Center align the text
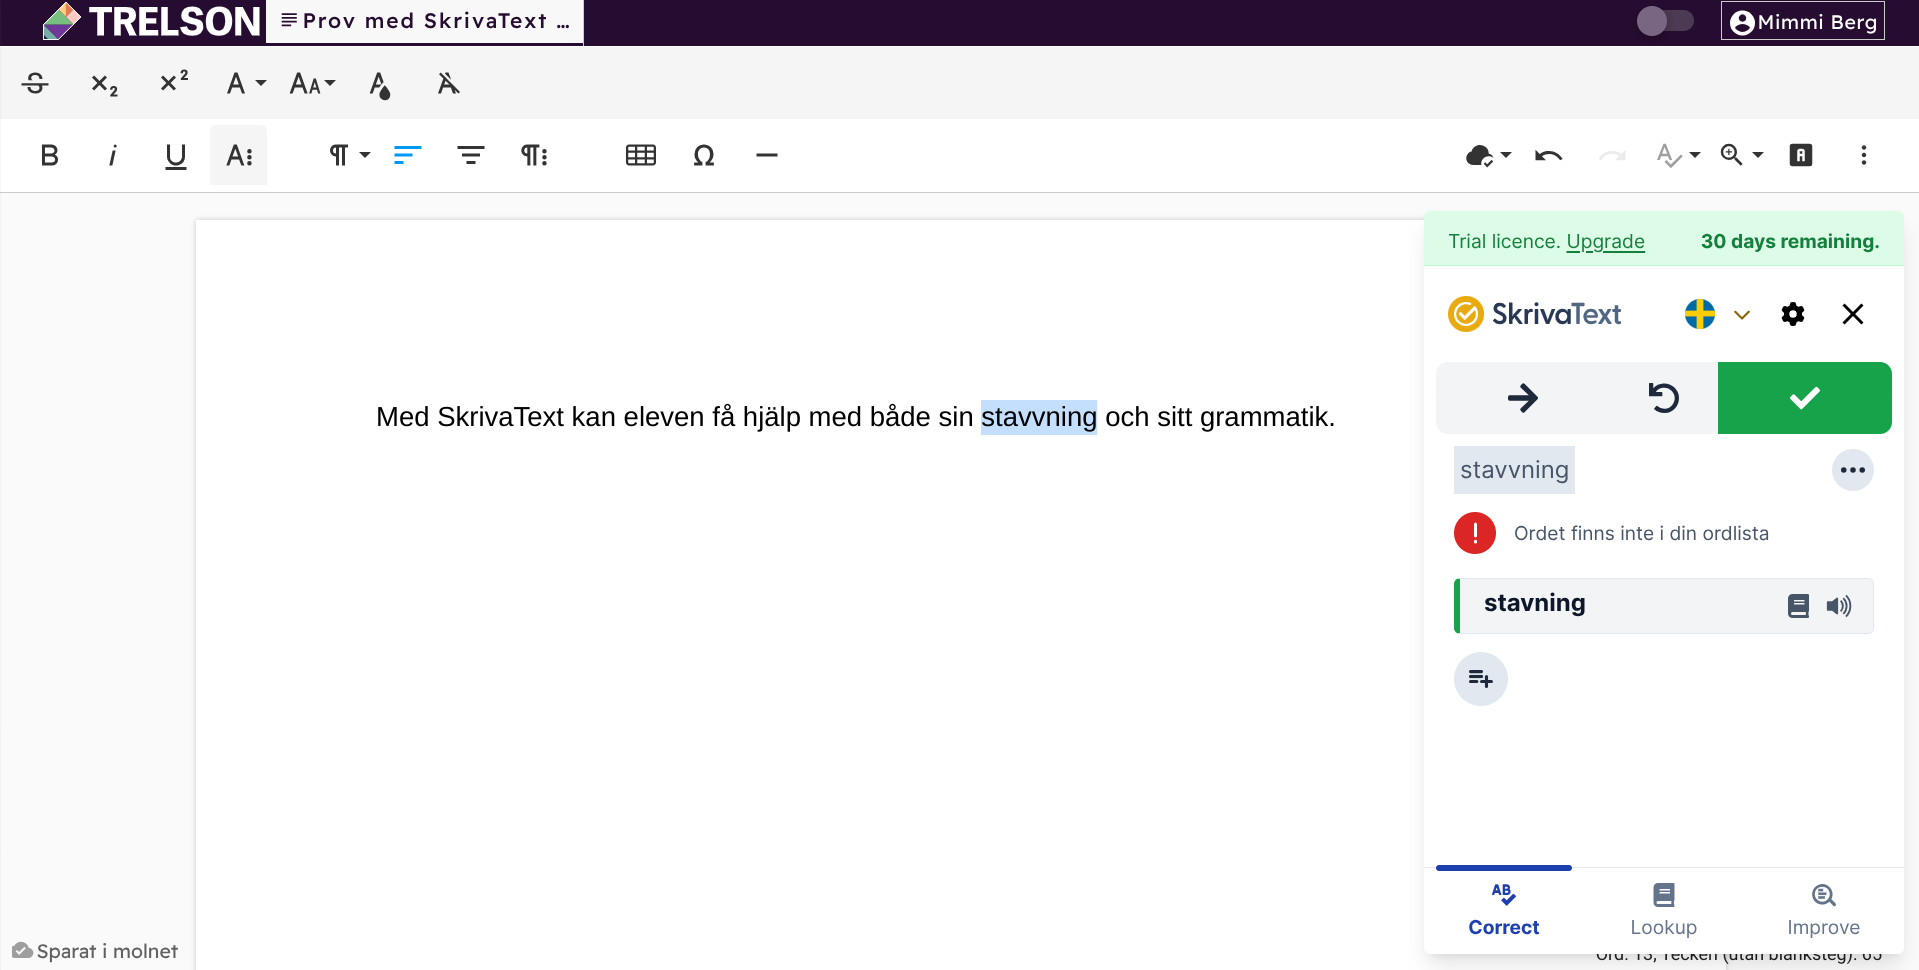 coord(470,155)
